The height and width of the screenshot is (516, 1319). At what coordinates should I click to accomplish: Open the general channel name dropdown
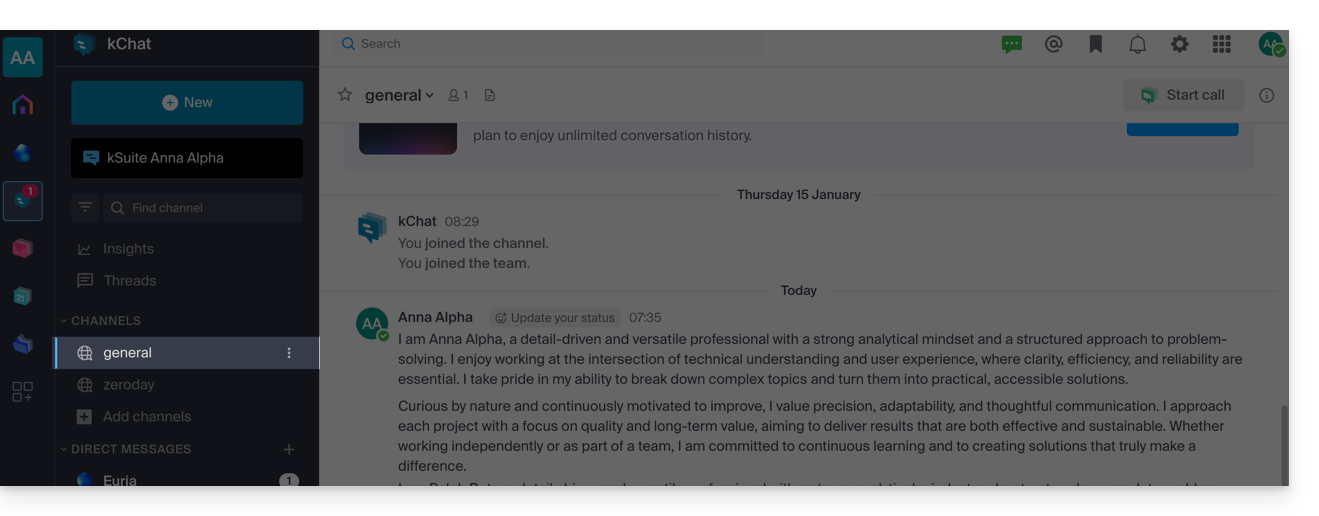[399, 95]
